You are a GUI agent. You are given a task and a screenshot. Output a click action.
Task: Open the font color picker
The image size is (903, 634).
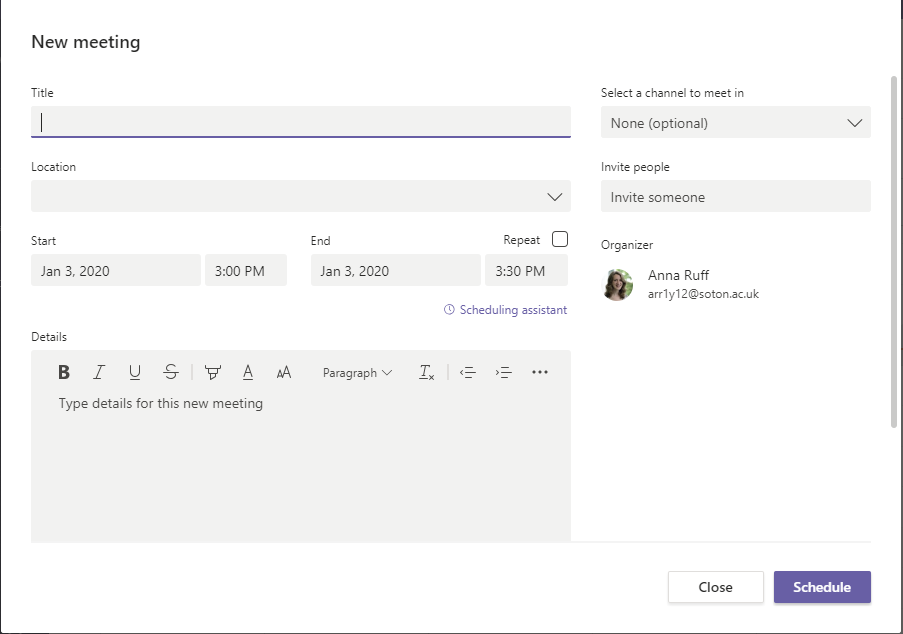[248, 372]
